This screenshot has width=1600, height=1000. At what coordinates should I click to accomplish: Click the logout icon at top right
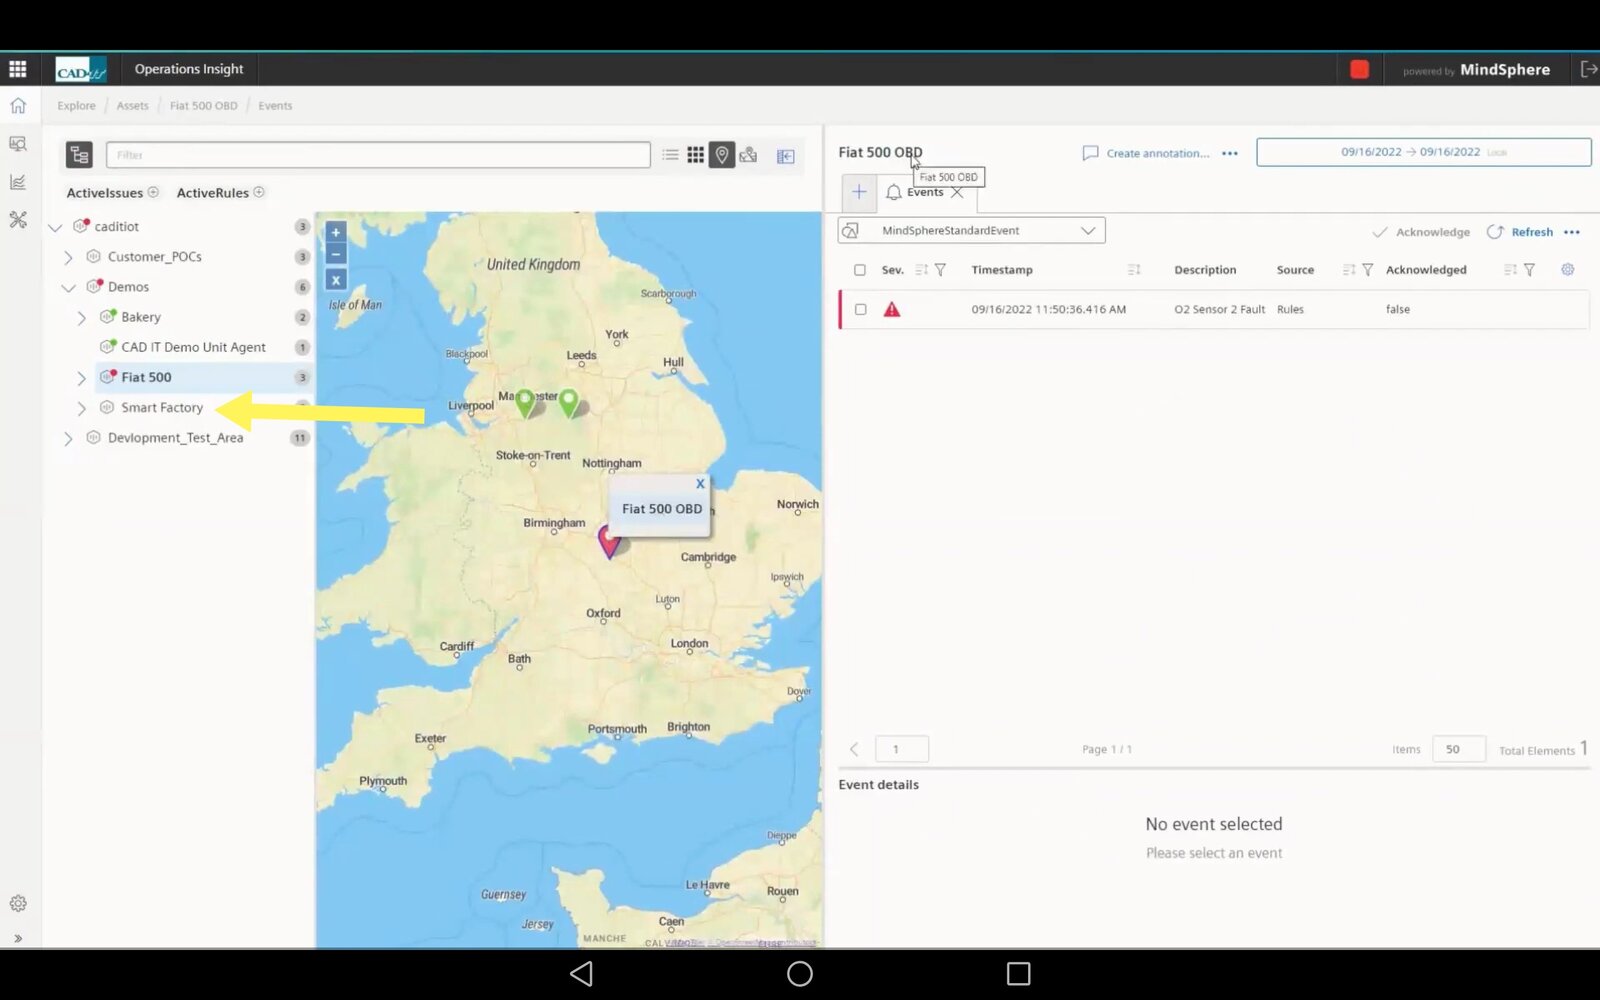1588,69
